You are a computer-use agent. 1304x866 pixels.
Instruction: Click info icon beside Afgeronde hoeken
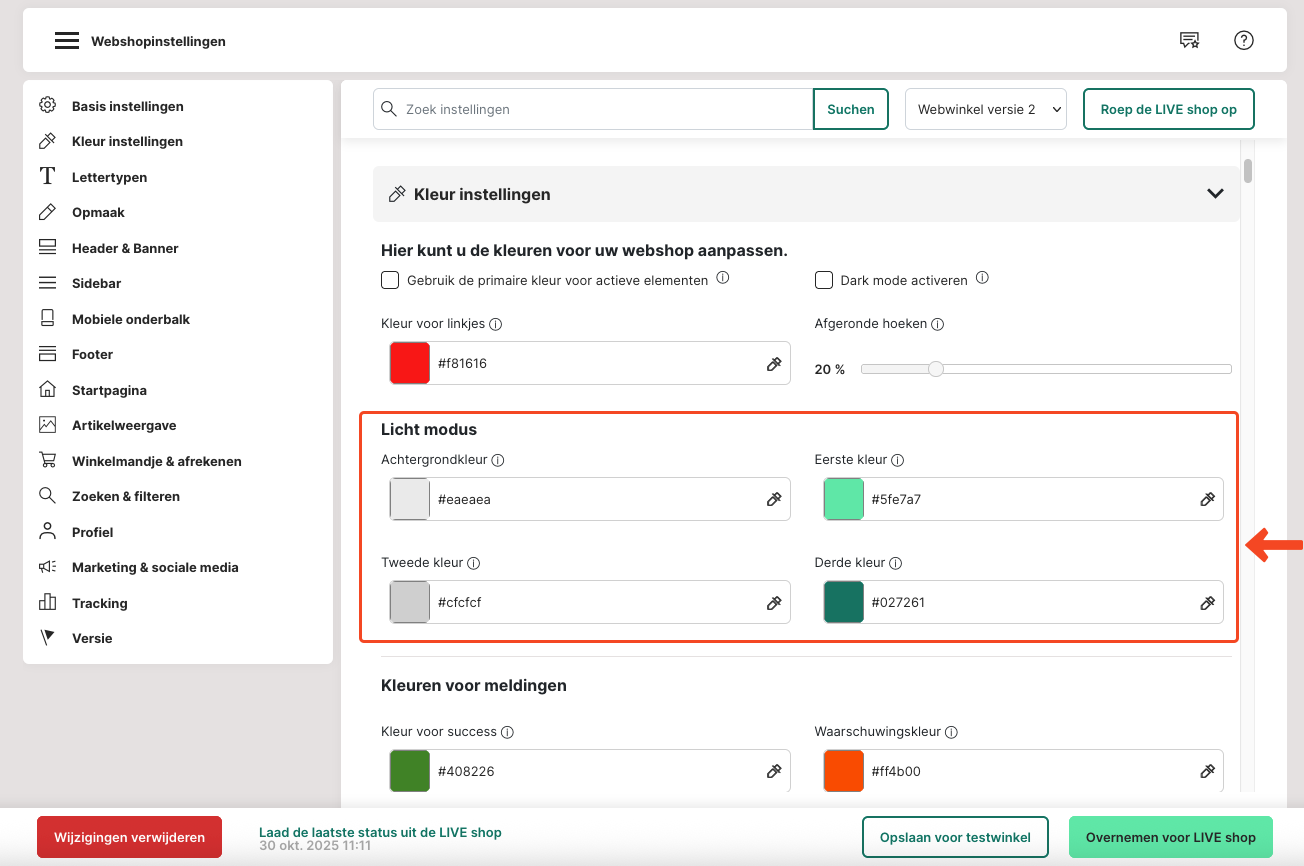[x=937, y=324]
